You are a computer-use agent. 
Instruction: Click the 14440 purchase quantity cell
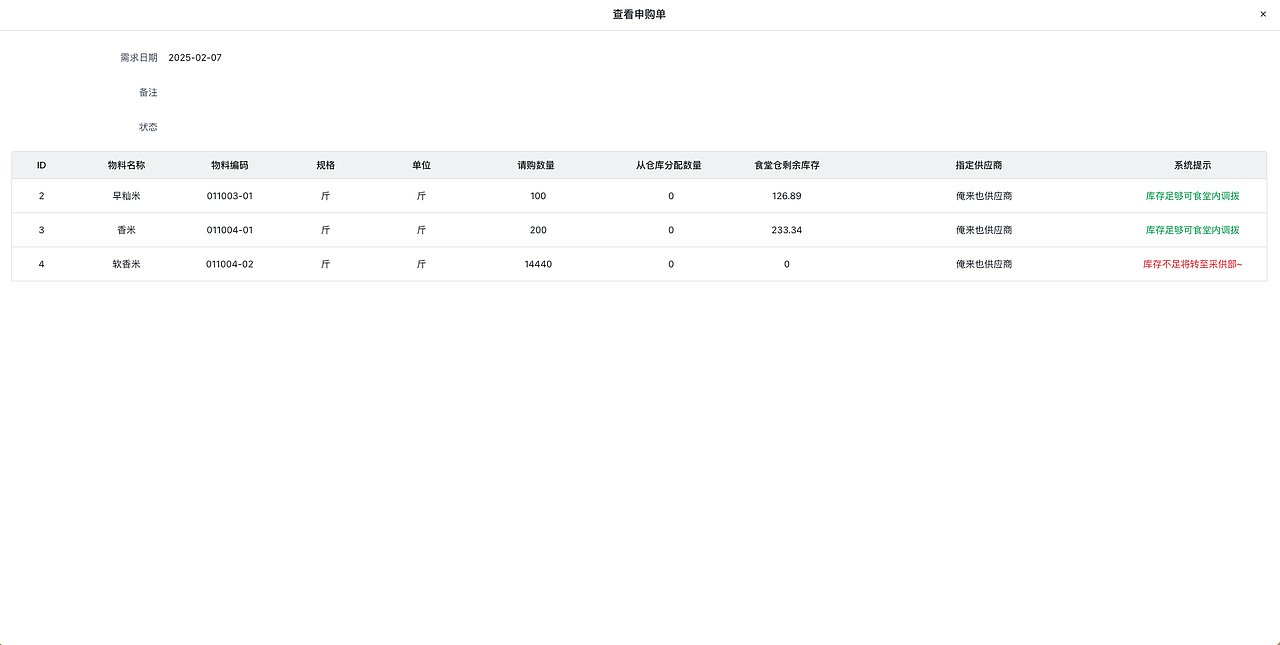point(538,264)
